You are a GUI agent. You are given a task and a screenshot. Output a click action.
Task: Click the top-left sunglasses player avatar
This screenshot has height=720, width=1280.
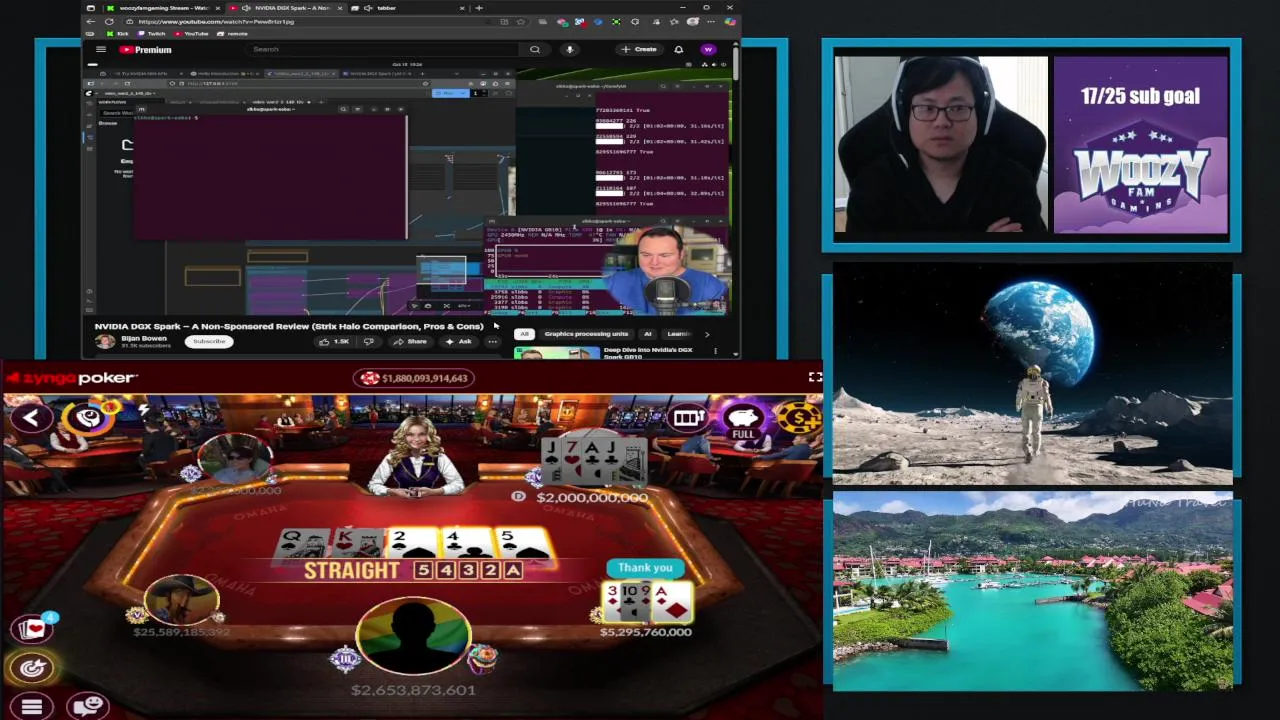(x=235, y=460)
